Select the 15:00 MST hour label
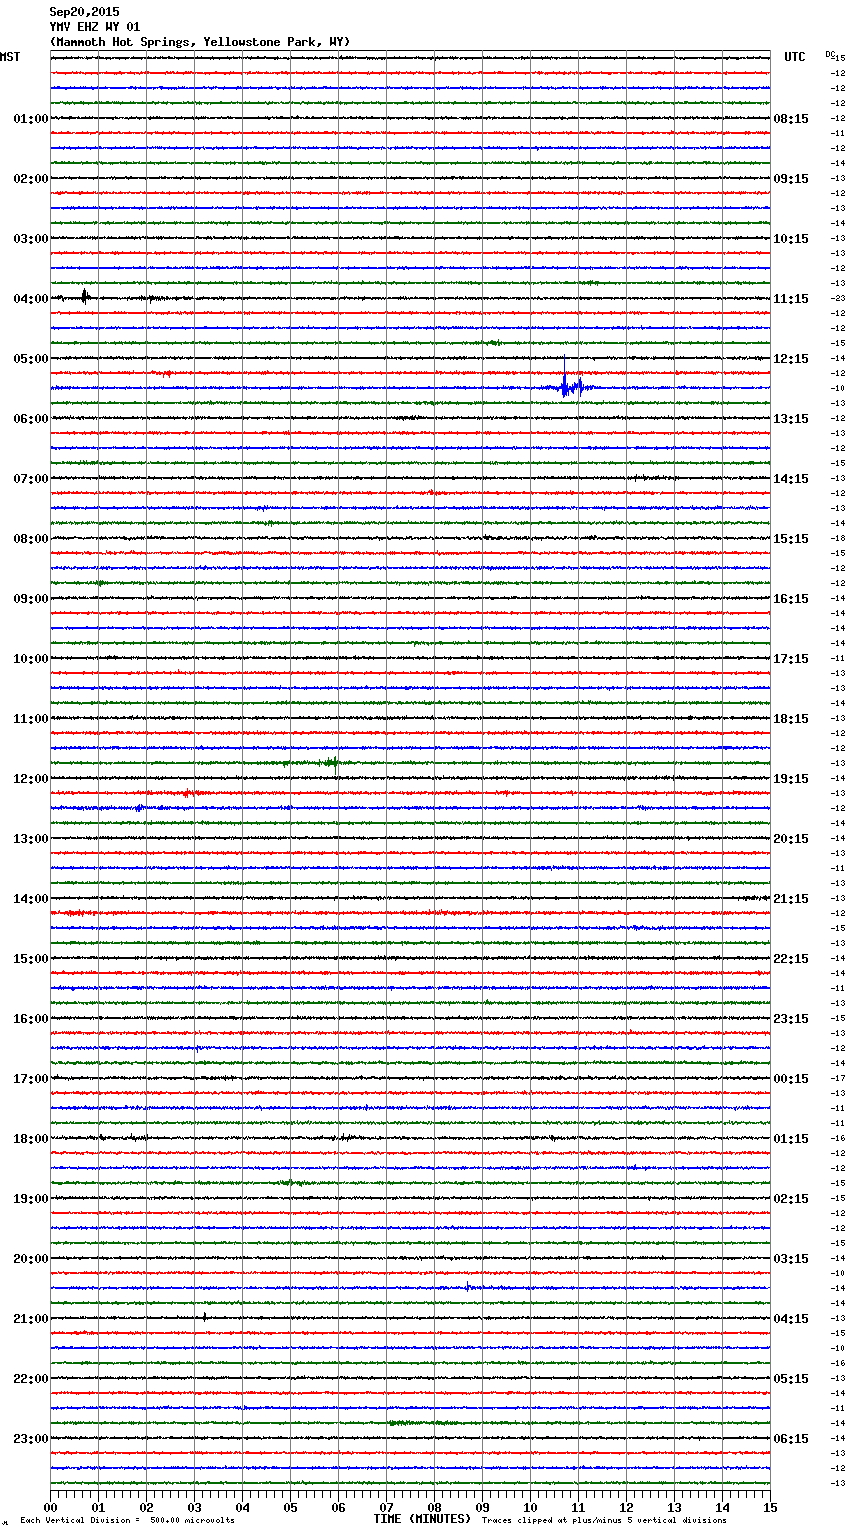Screen dimensions: 850x1534 point(31,959)
